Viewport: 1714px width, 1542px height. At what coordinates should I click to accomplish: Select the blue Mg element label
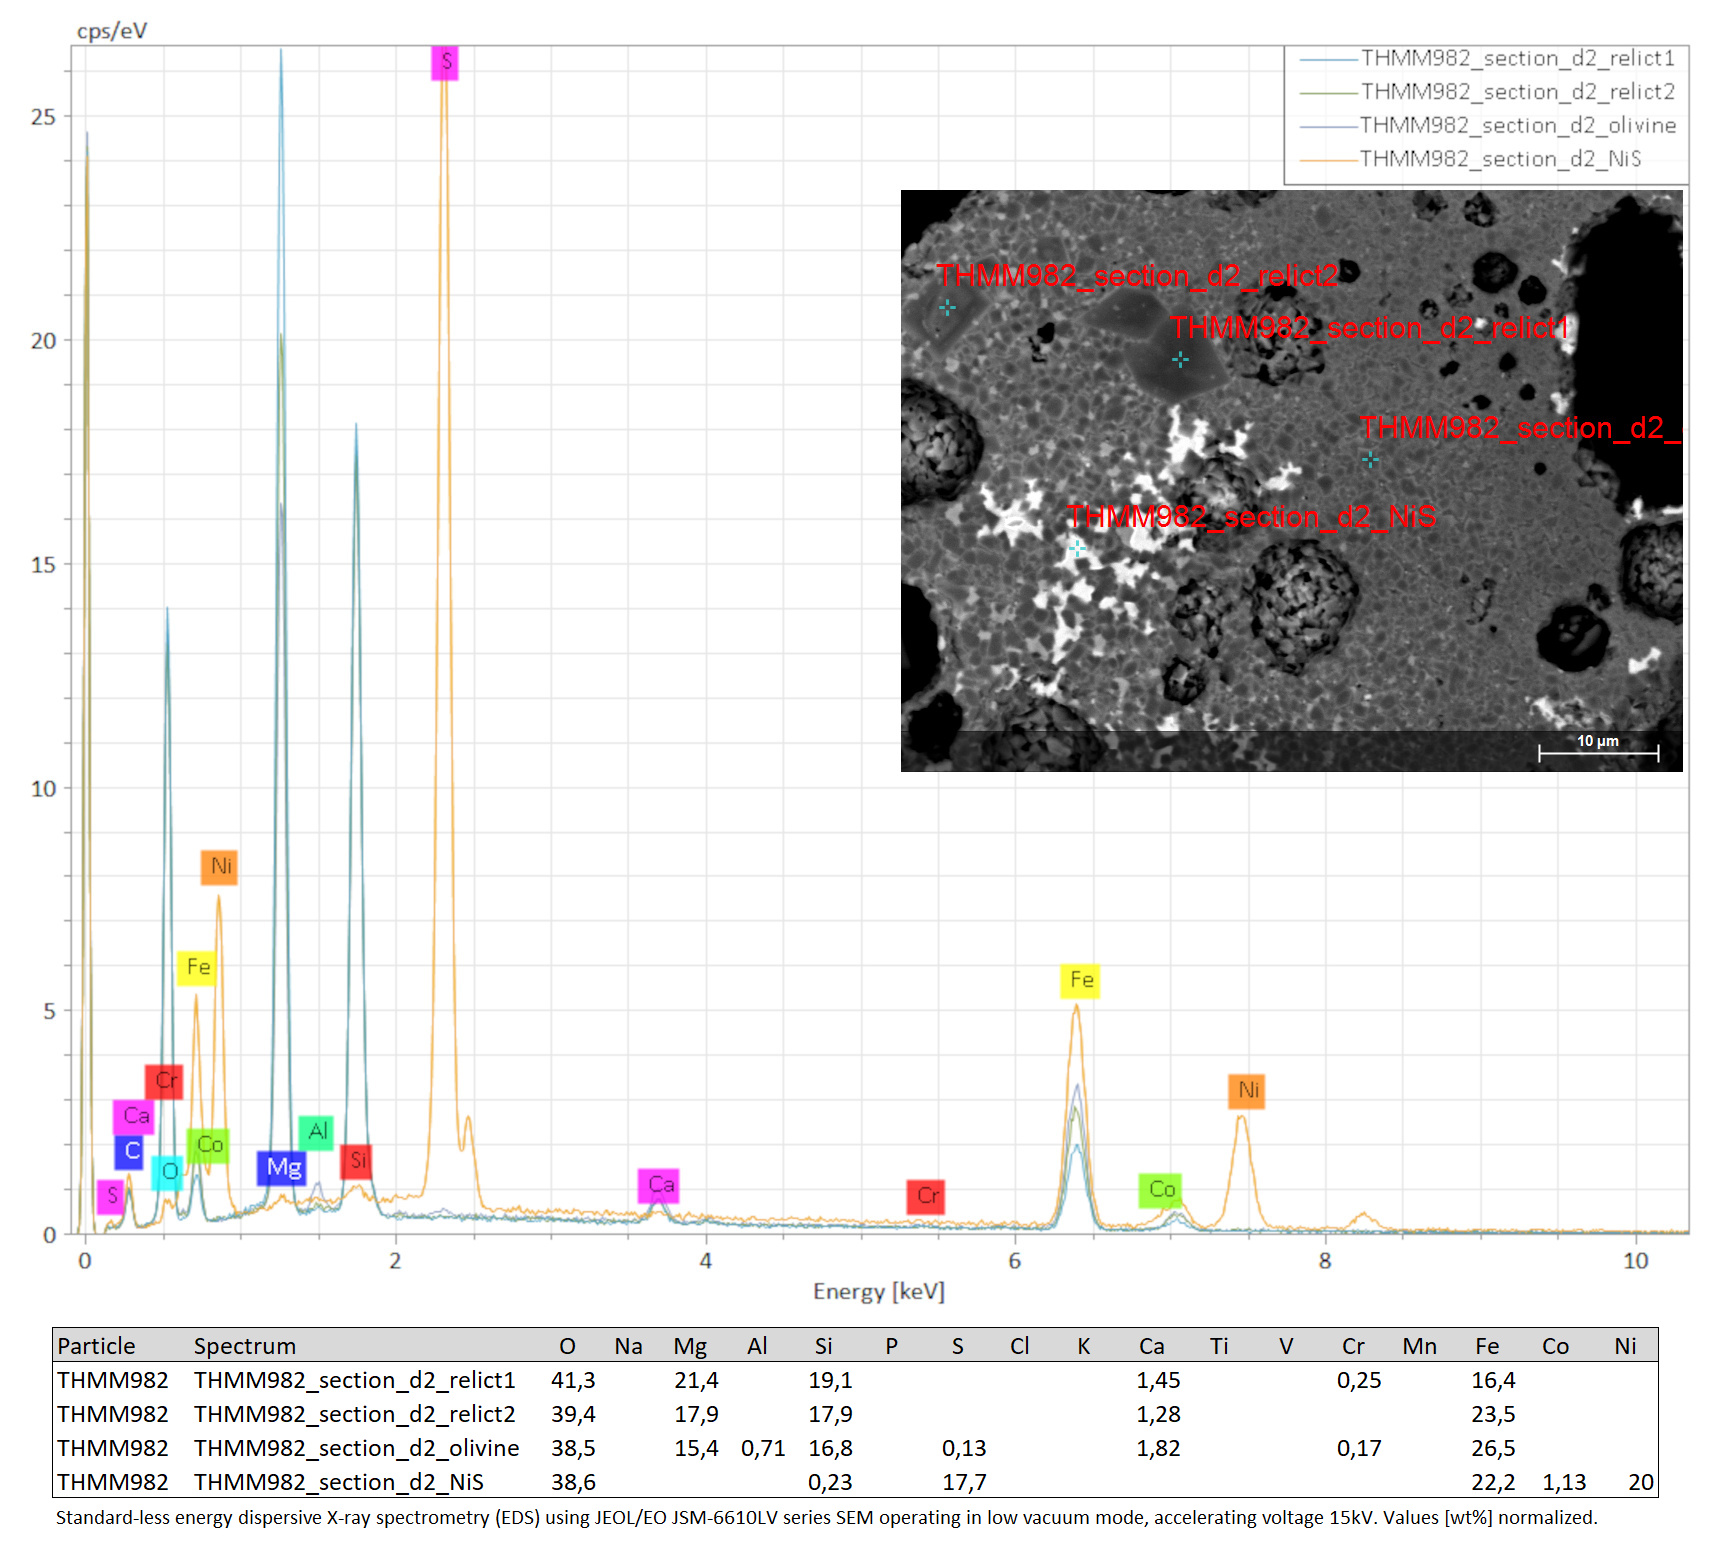(282, 1168)
